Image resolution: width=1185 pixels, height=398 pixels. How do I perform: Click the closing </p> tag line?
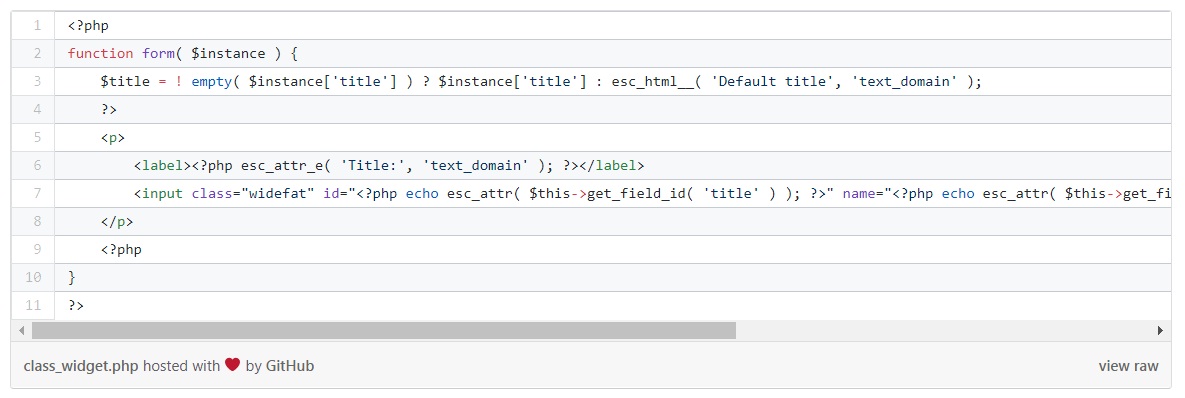[x=613, y=221]
